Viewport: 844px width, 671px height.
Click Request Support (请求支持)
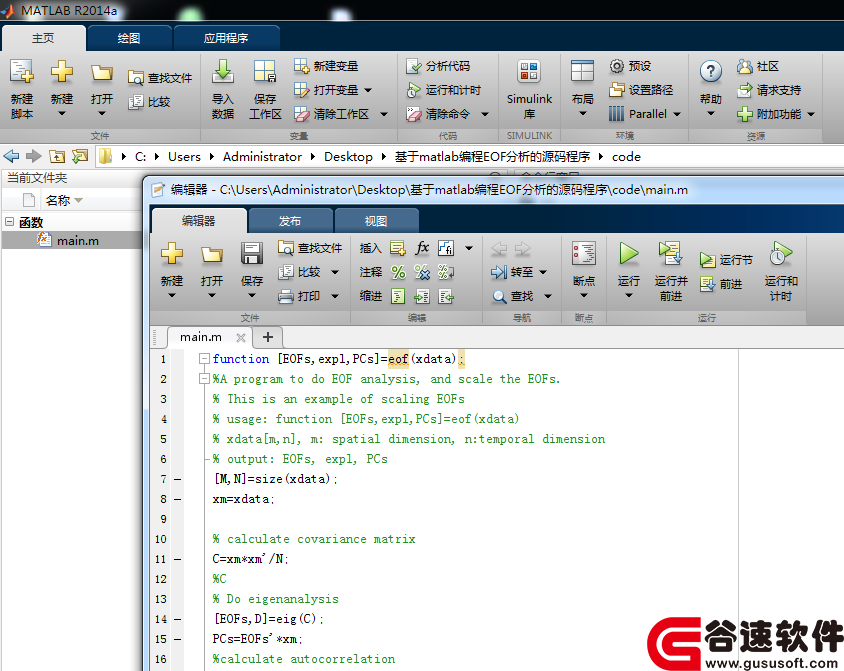pos(769,90)
